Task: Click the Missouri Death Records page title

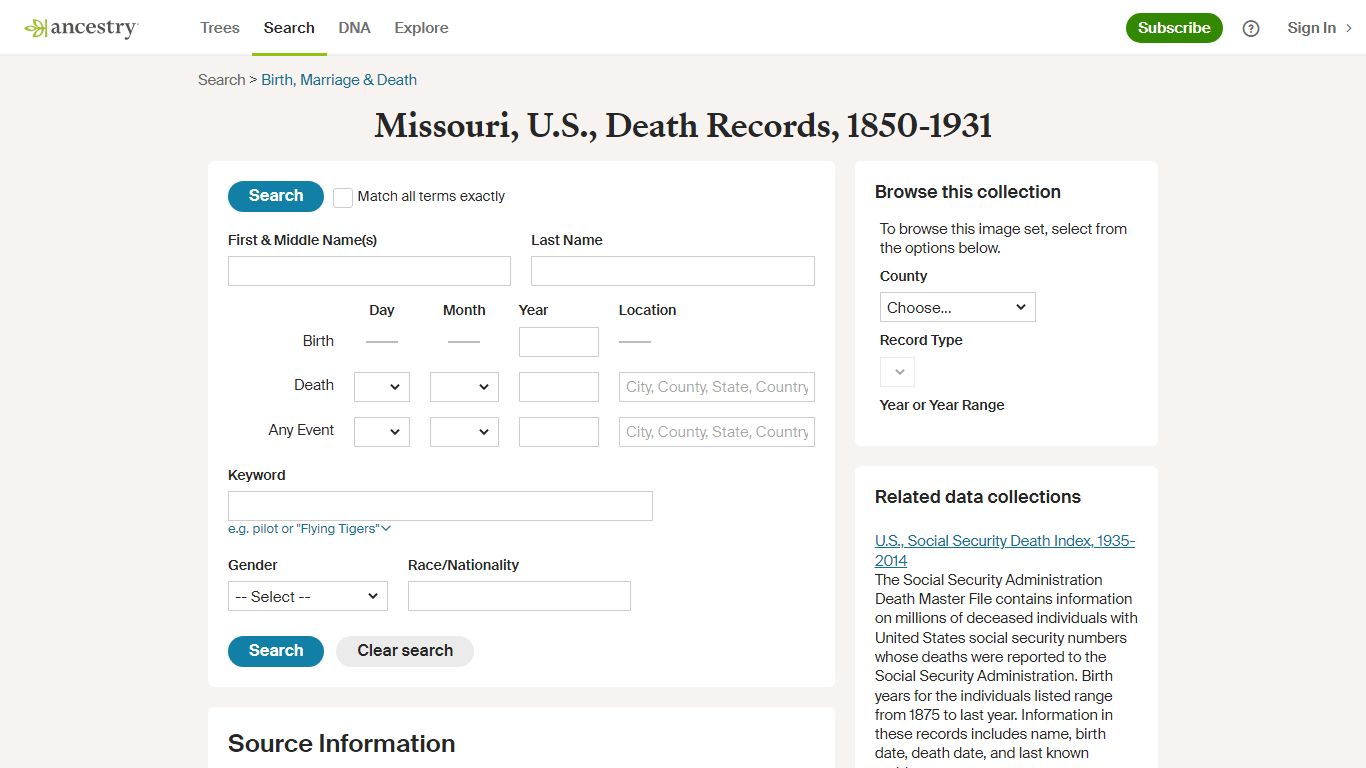Action: [683, 126]
